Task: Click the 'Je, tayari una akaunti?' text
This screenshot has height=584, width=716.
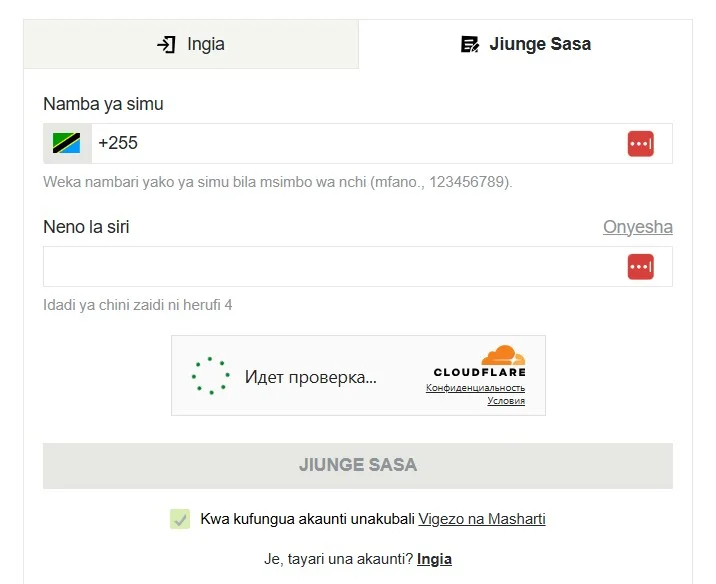Action: click(338, 559)
